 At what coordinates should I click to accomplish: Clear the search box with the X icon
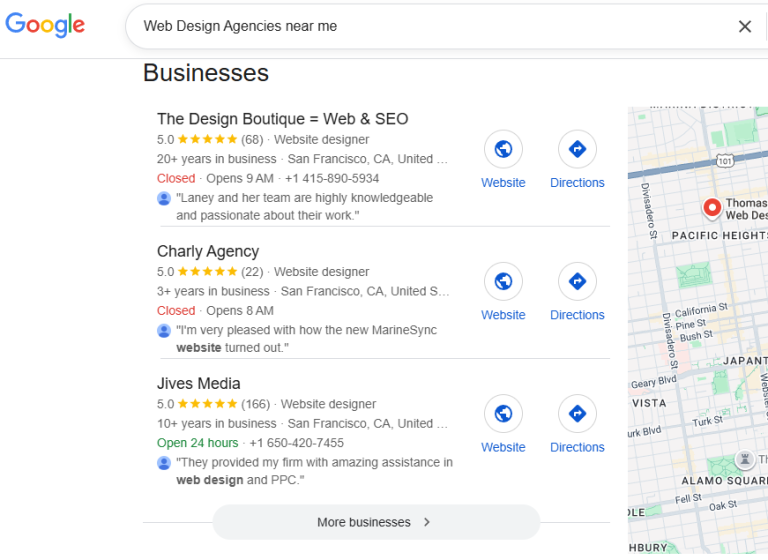coord(744,26)
